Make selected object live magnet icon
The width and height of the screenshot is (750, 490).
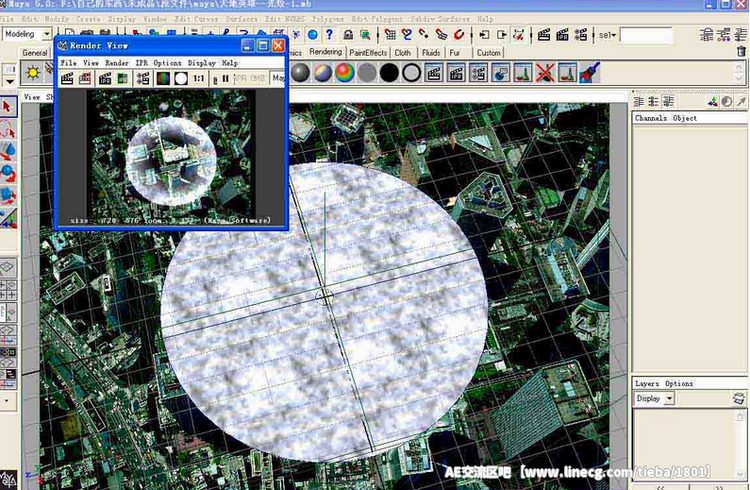click(x=459, y=34)
